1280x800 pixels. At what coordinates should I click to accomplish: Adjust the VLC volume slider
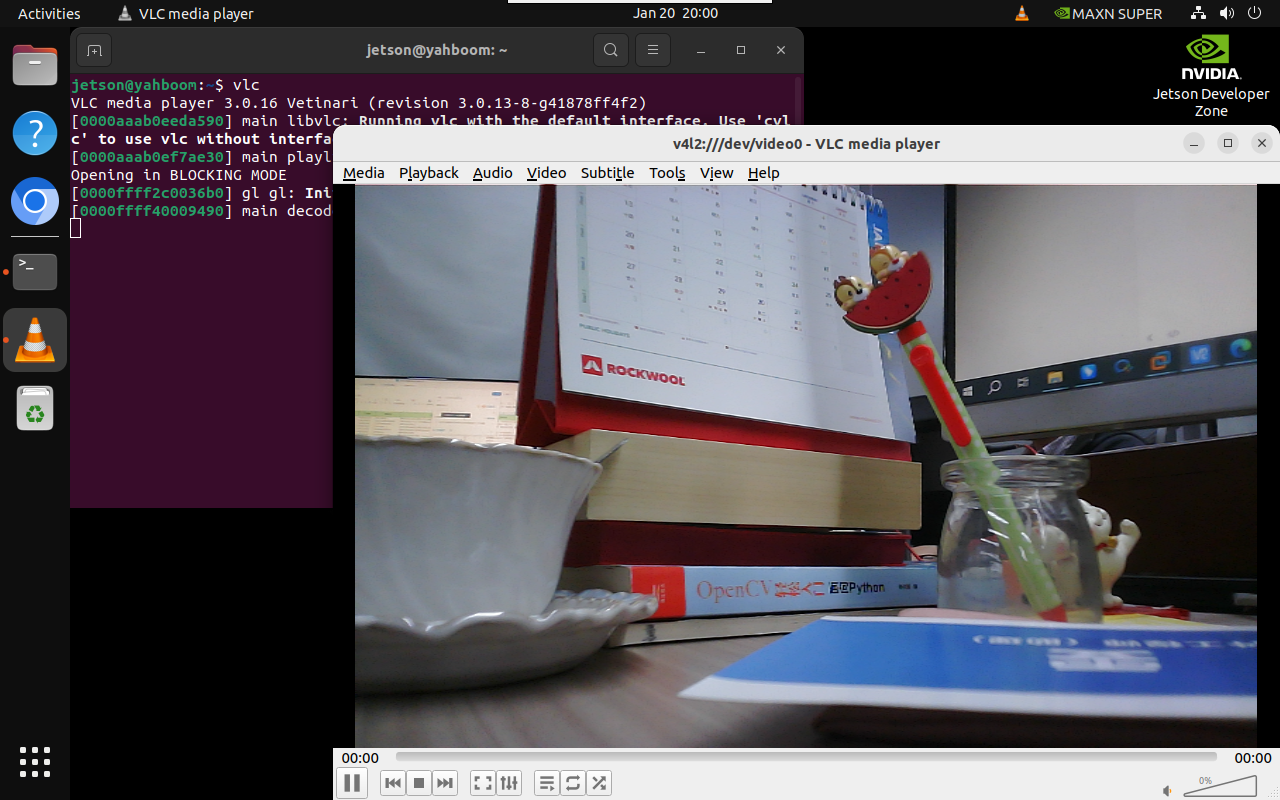pyautogui.click(x=1220, y=786)
